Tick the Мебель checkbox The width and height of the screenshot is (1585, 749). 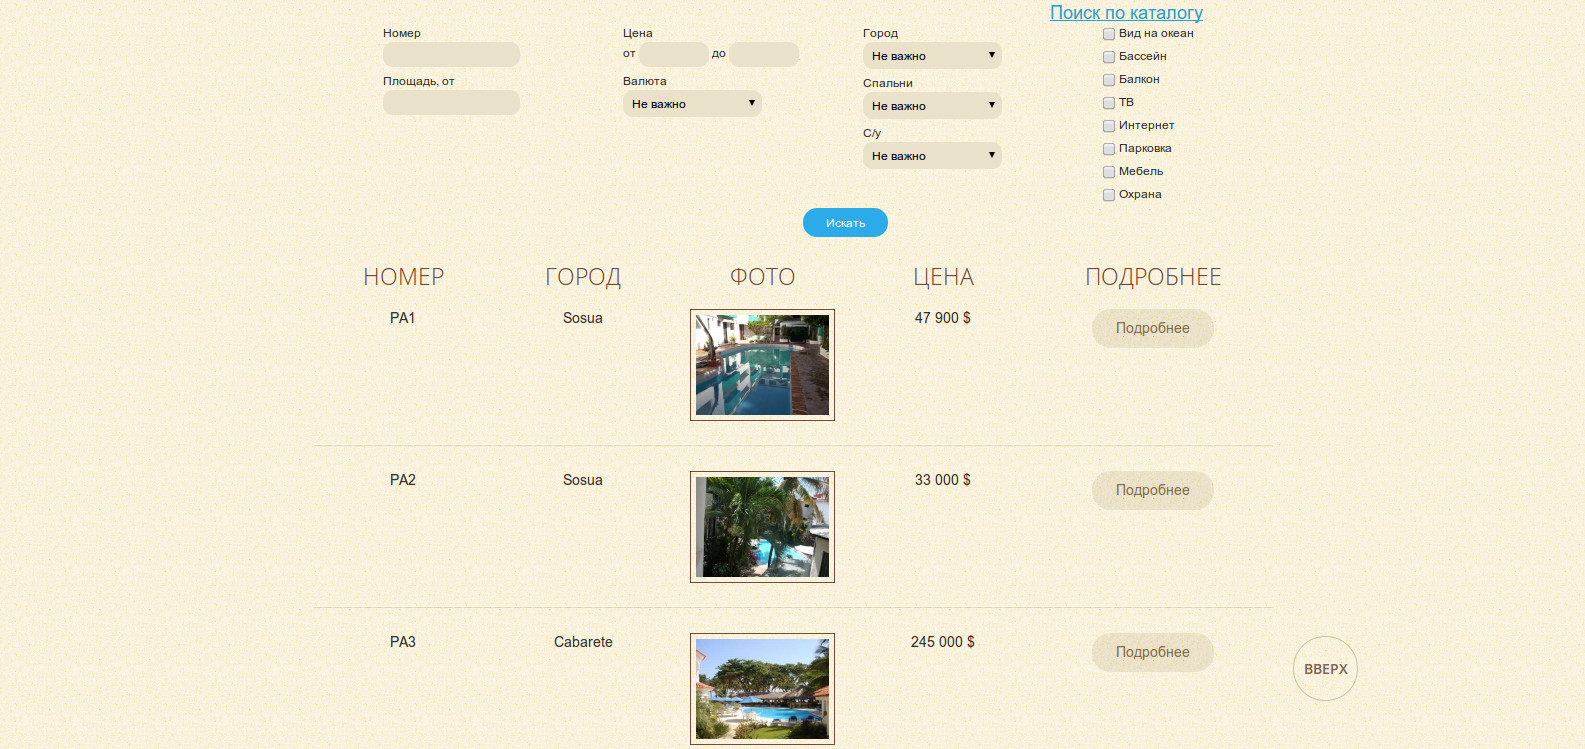1109,172
